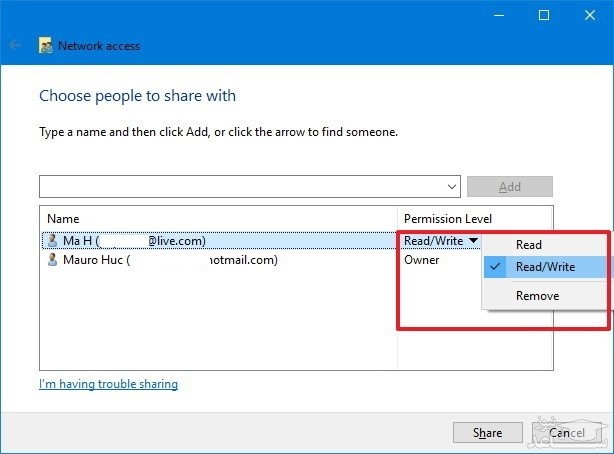
Task: Select the user icon beside Mauro Huc
Action: point(53,260)
